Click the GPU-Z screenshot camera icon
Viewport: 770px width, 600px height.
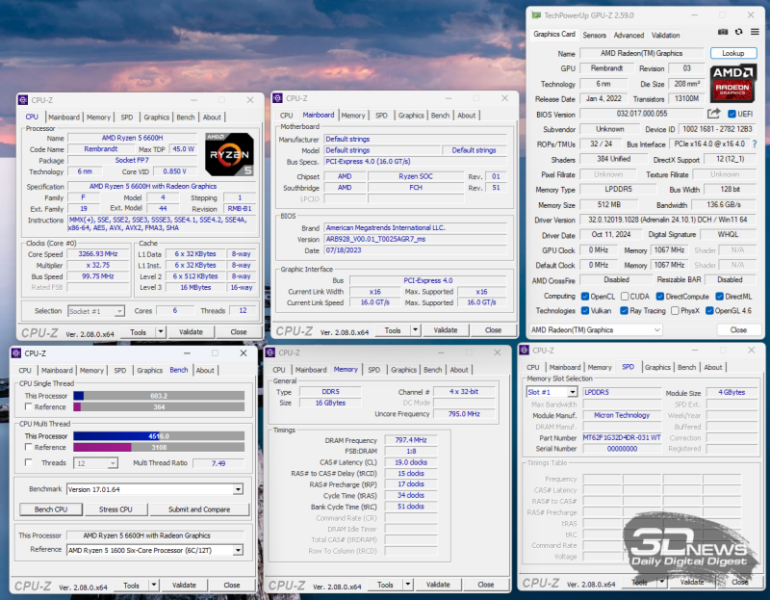722,33
